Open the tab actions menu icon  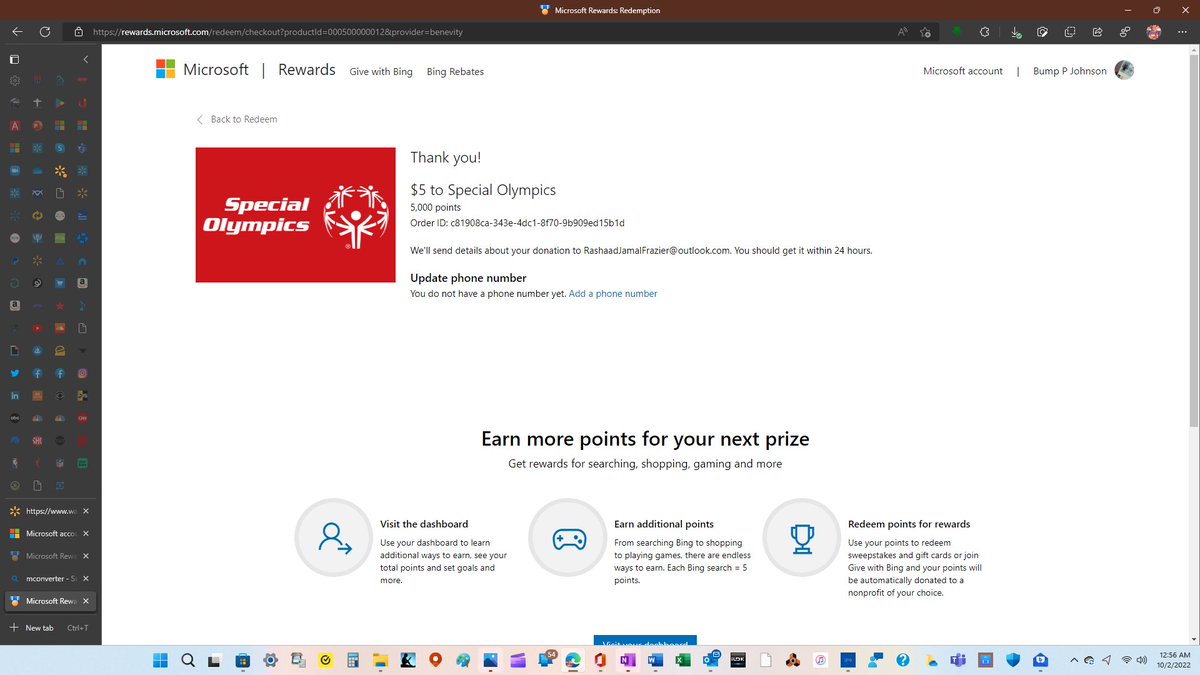[15, 59]
